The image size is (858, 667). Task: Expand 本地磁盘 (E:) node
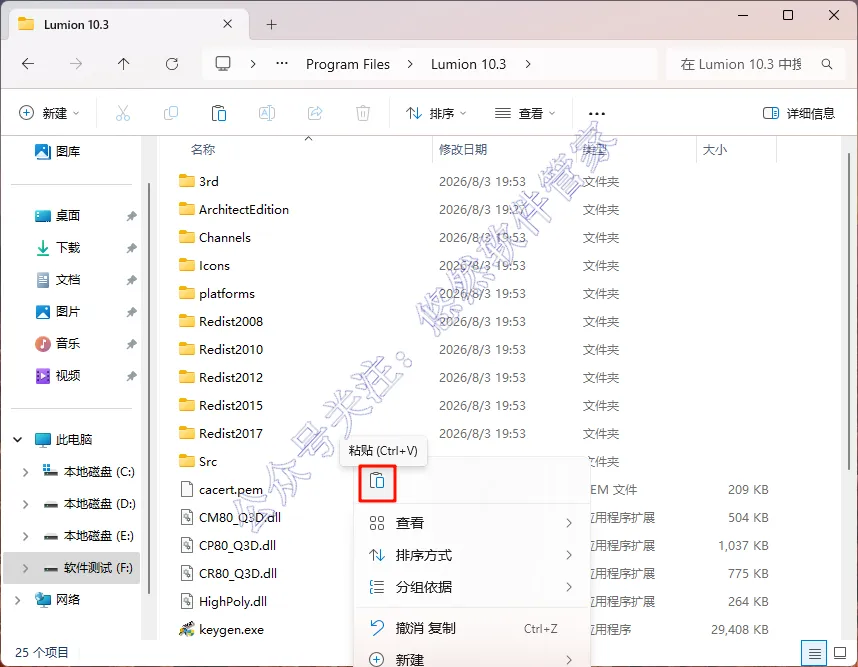[25, 536]
